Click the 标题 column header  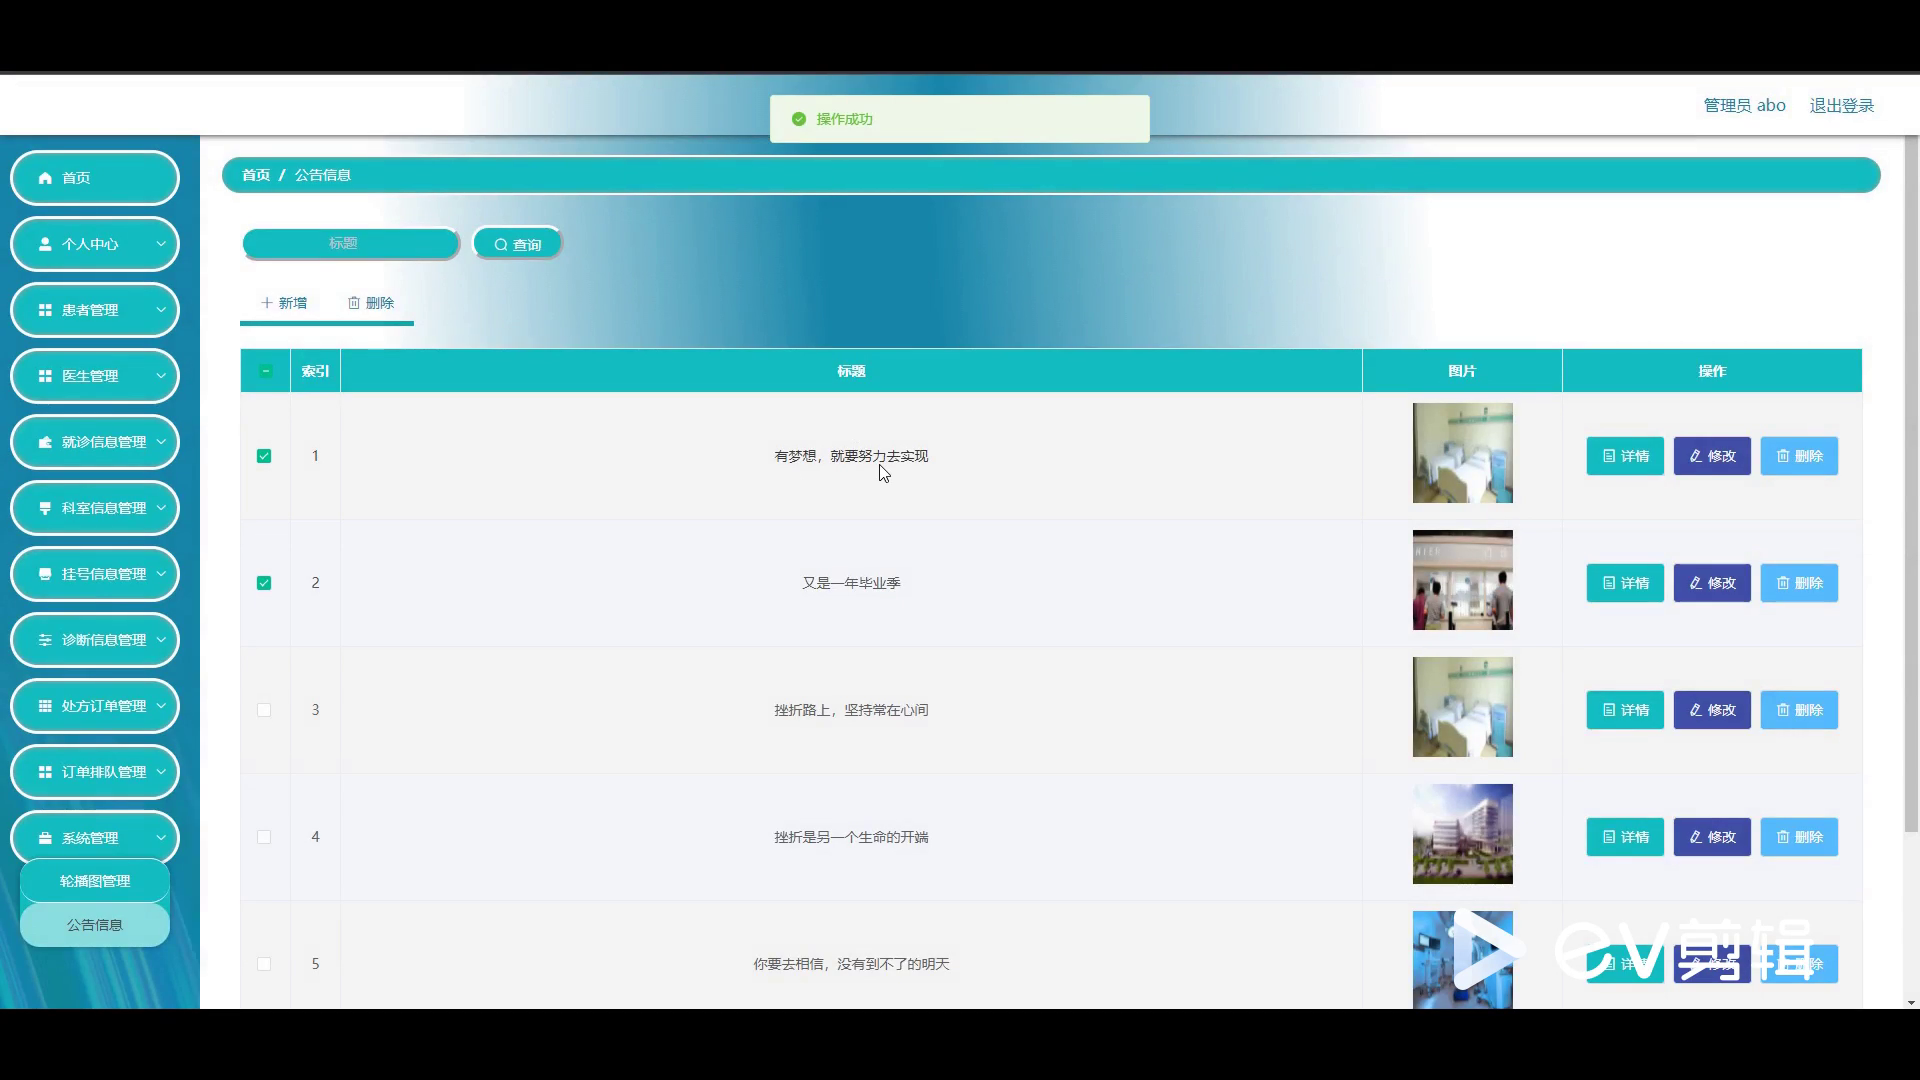tap(851, 371)
